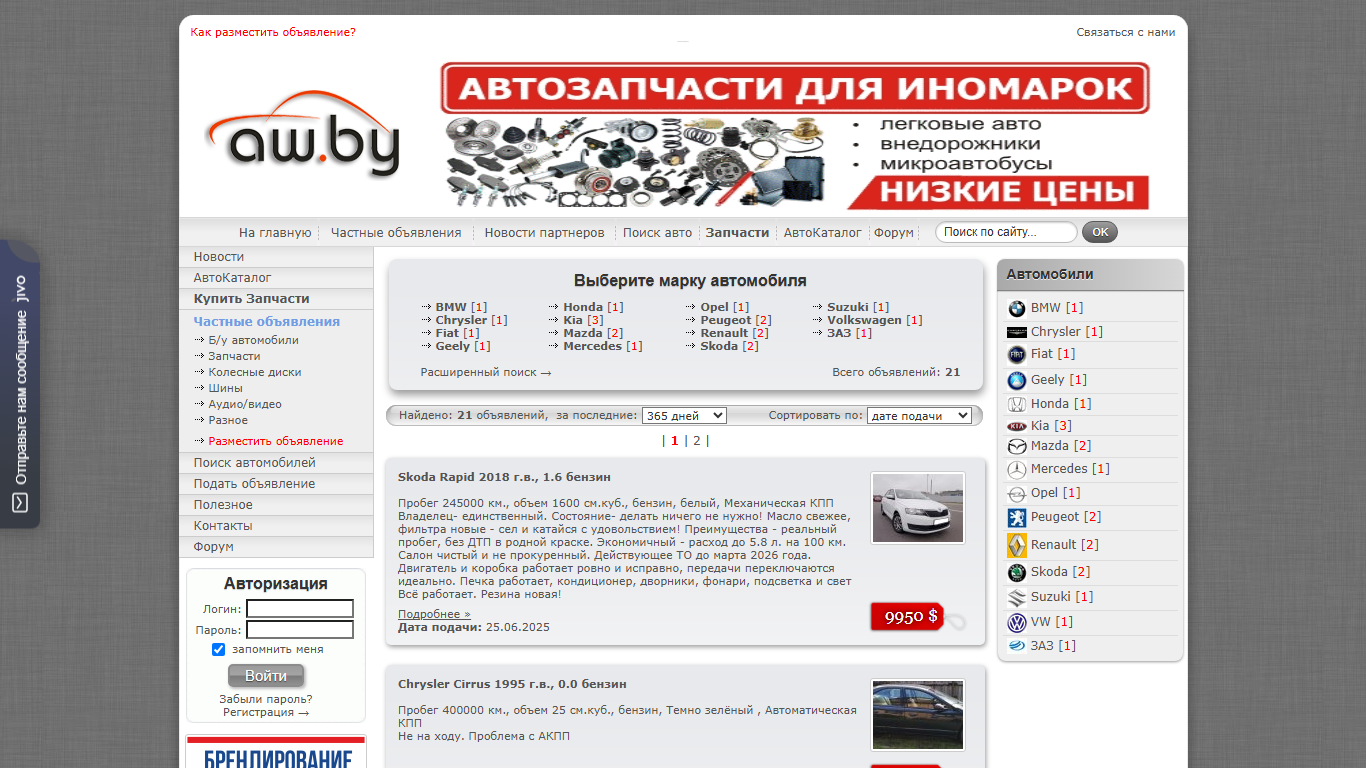Click the Peugeot logo icon in sidebar
Image resolution: width=1366 pixels, height=768 pixels.
tap(1016, 517)
